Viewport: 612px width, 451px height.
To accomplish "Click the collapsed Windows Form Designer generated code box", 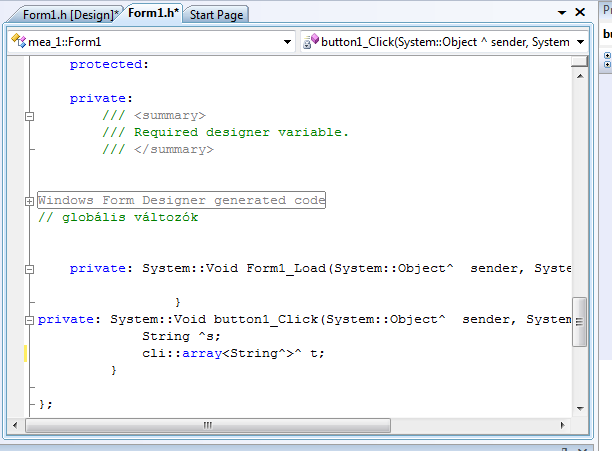I will (181, 200).
